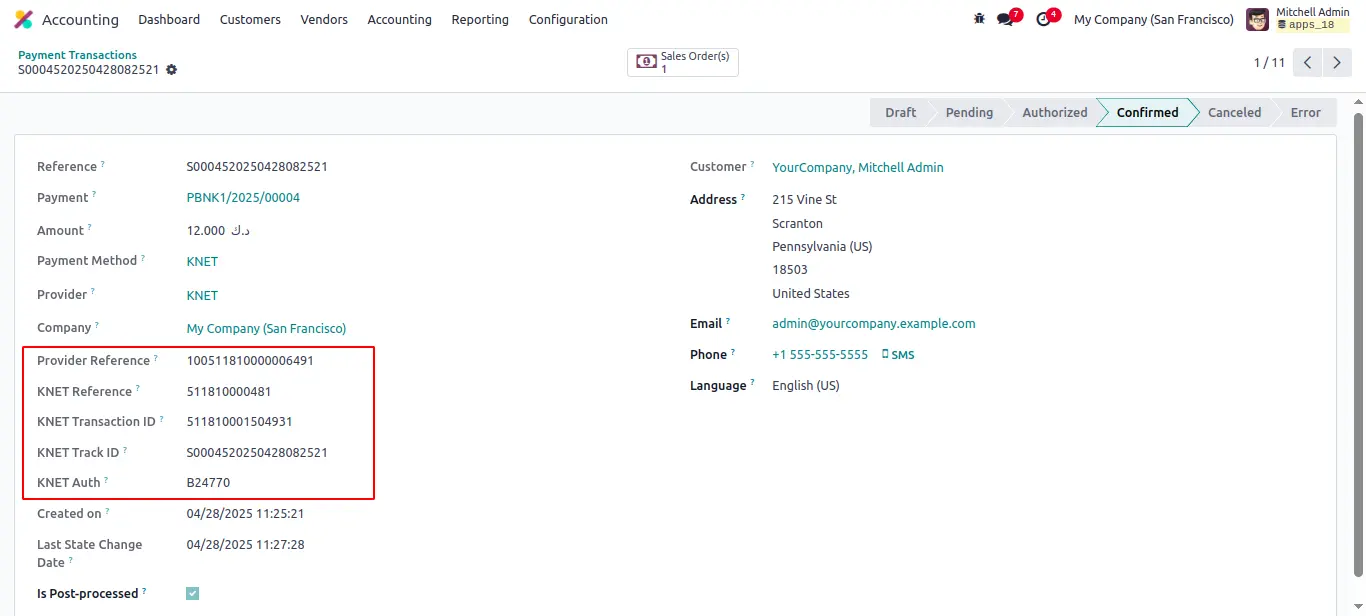The height and width of the screenshot is (616, 1366).
Task: Select the Canceled status stage
Action: coord(1234,112)
